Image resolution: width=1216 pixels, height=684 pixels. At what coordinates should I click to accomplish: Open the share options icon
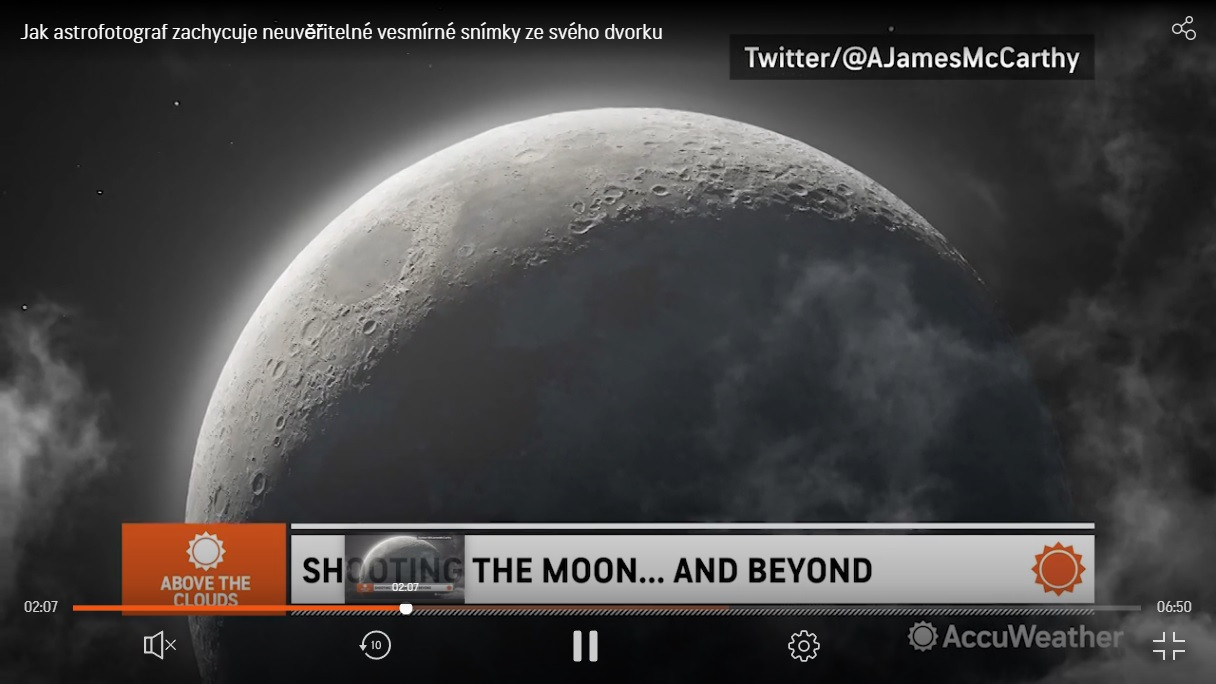(x=1183, y=28)
